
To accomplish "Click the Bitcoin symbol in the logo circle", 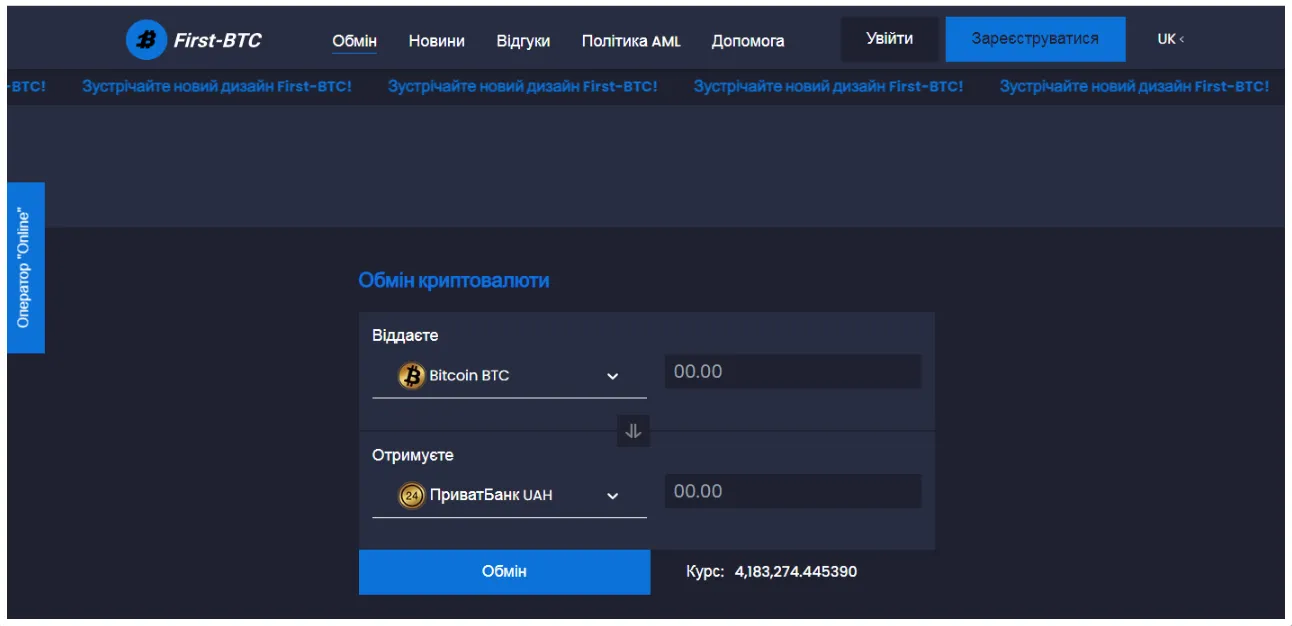I will point(144,39).
